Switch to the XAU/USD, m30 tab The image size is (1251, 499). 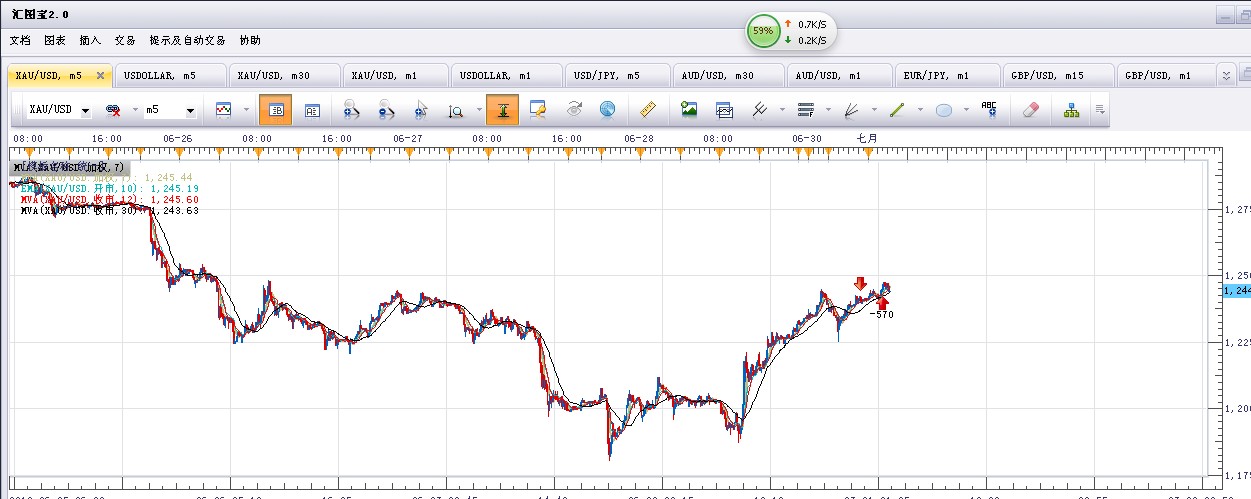(284, 76)
